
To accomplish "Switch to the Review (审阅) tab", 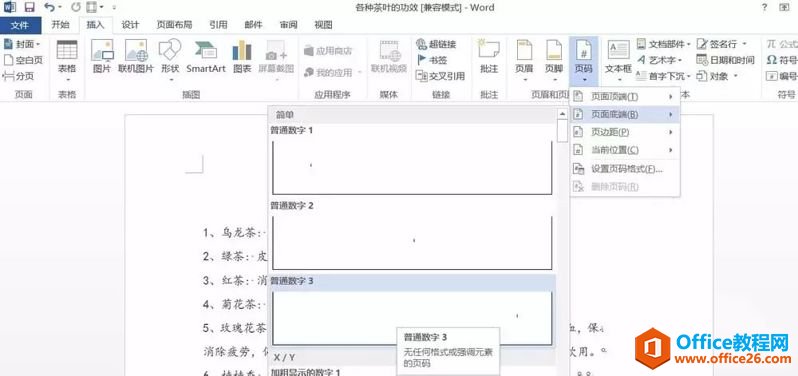I will click(289, 25).
